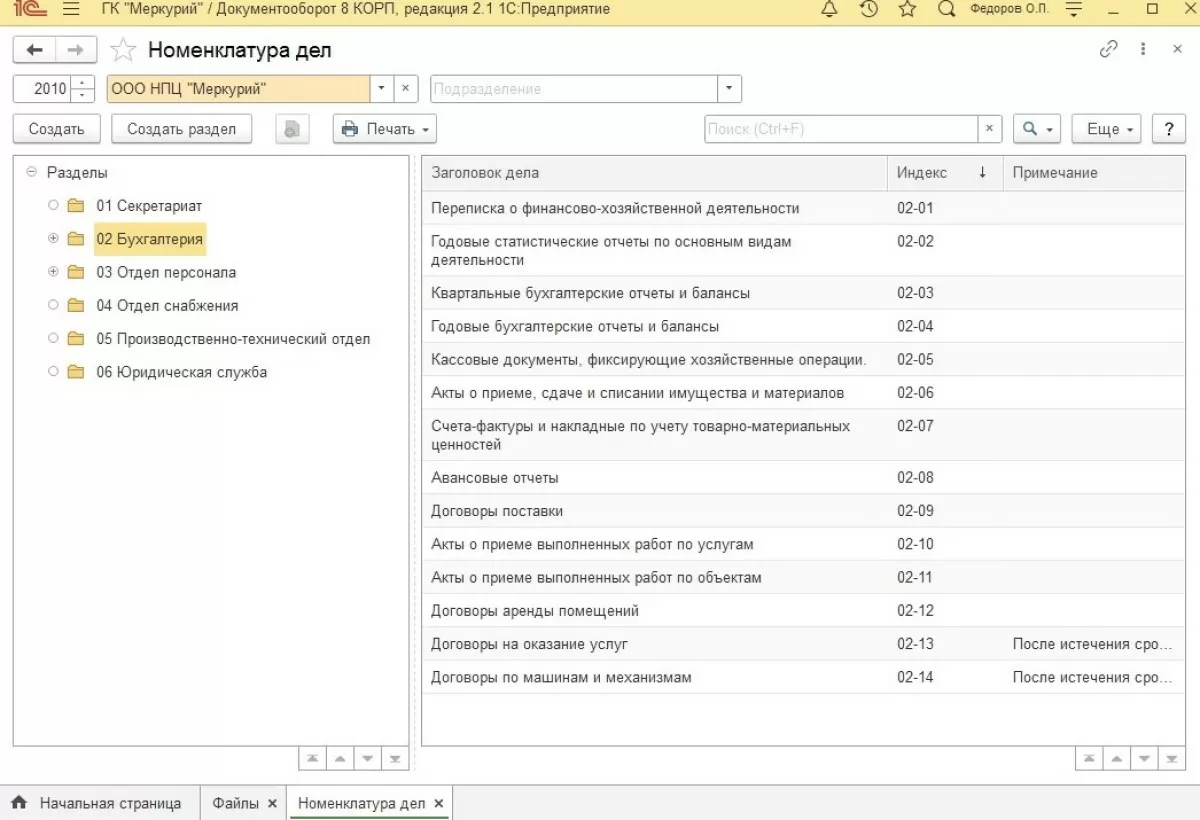Open the favorites star in the title bar
Viewport: 1200px width, 820px height.
tap(907, 10)
